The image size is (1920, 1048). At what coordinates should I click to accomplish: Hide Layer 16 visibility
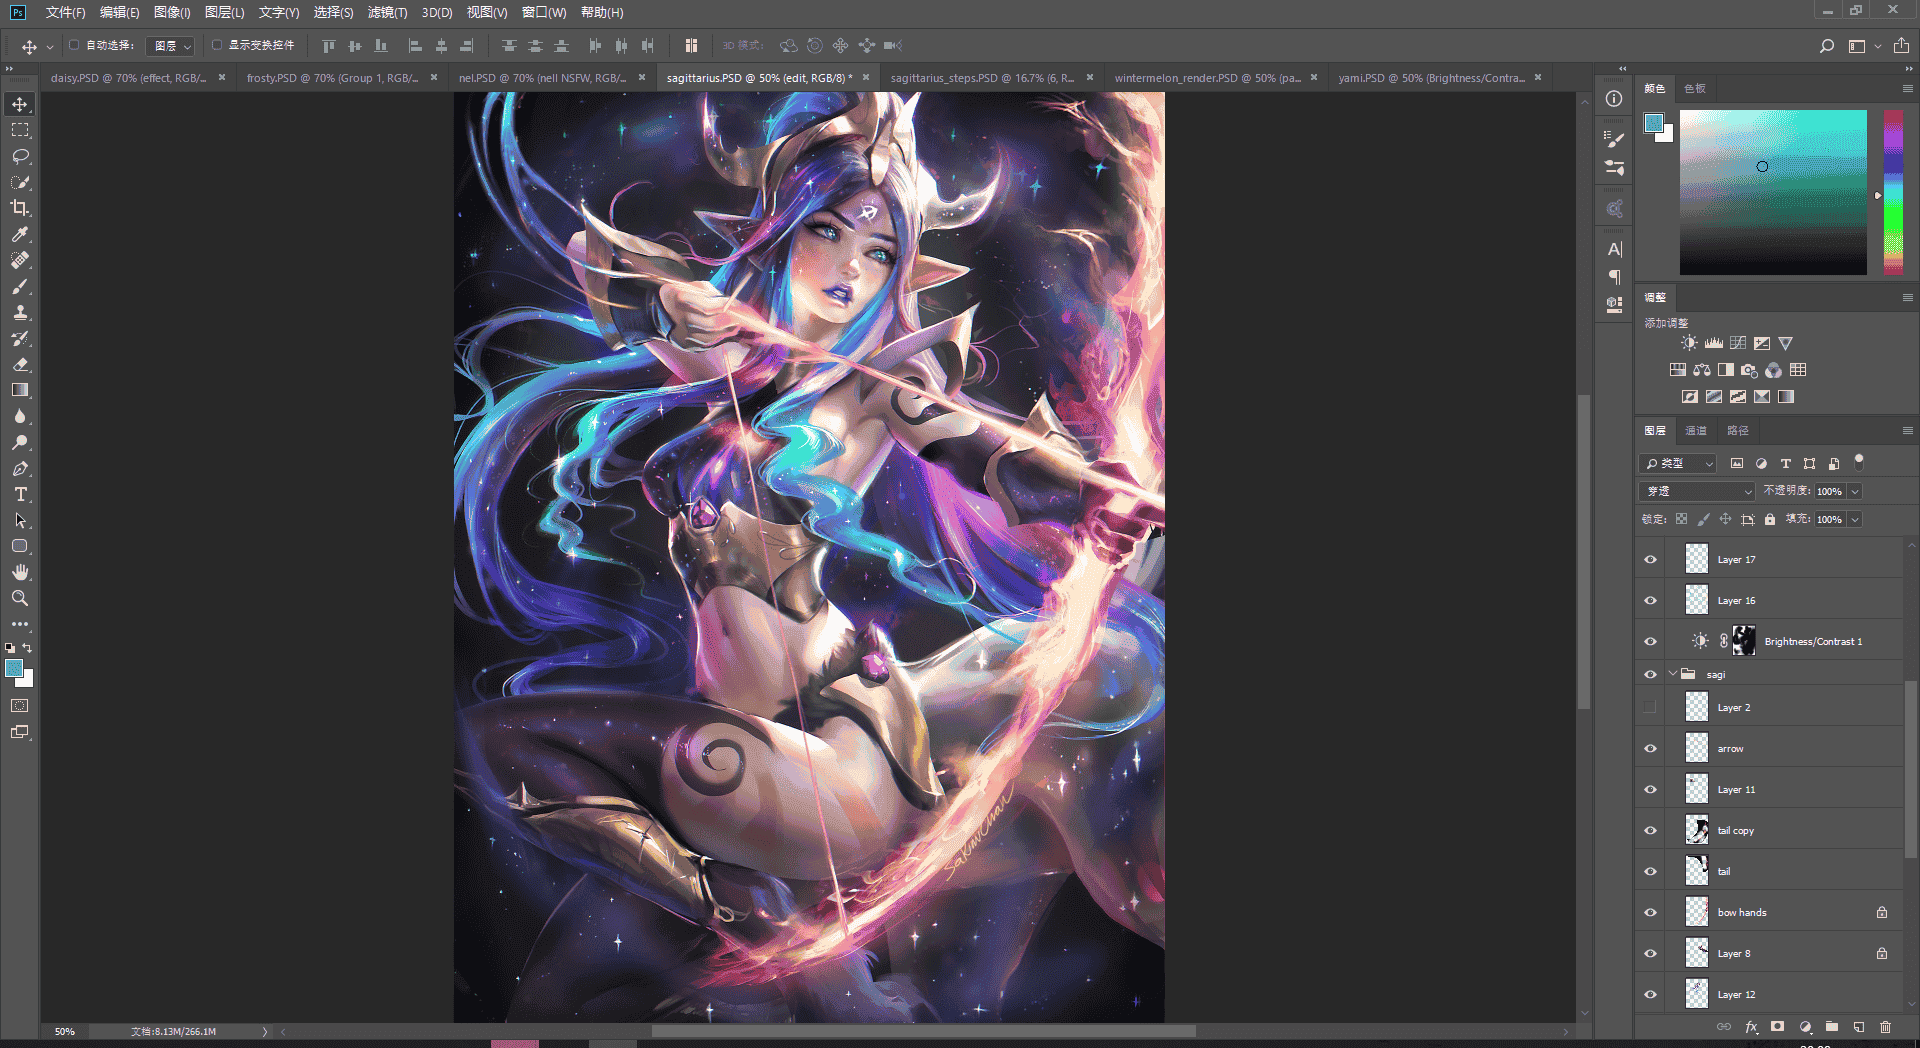(1651, 601)
